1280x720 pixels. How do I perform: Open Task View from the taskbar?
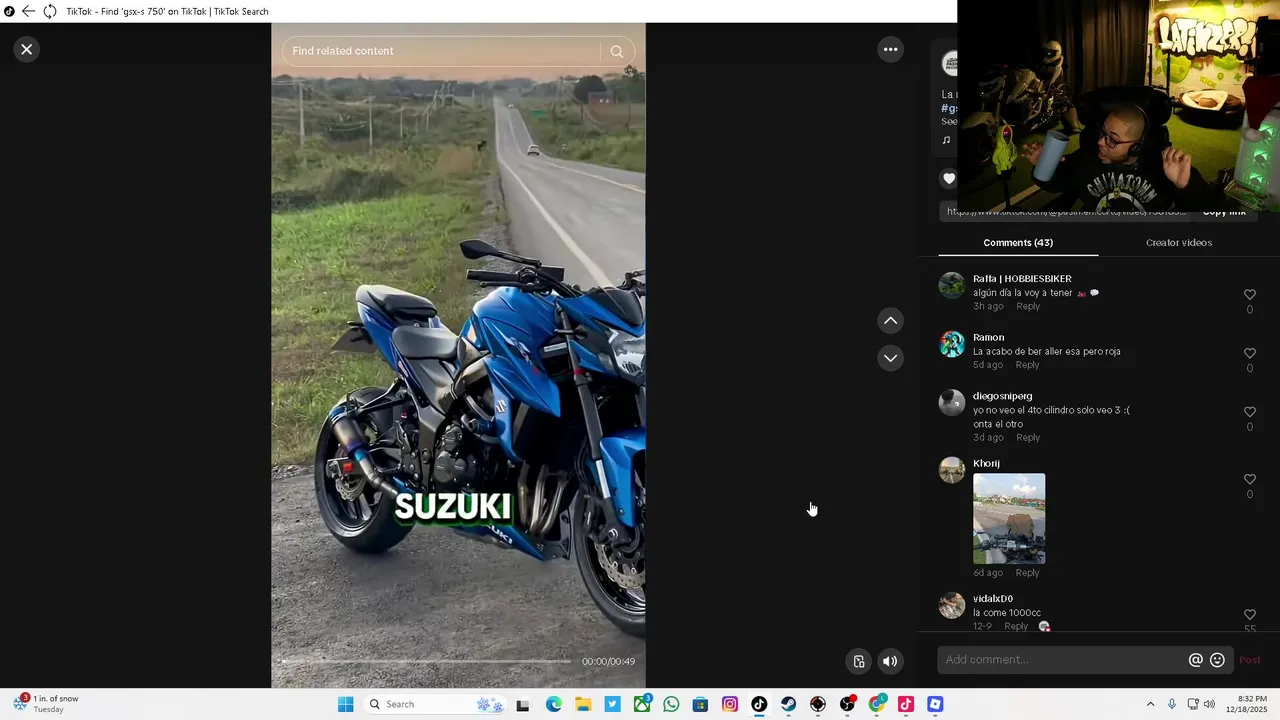[x=522, y=704]
